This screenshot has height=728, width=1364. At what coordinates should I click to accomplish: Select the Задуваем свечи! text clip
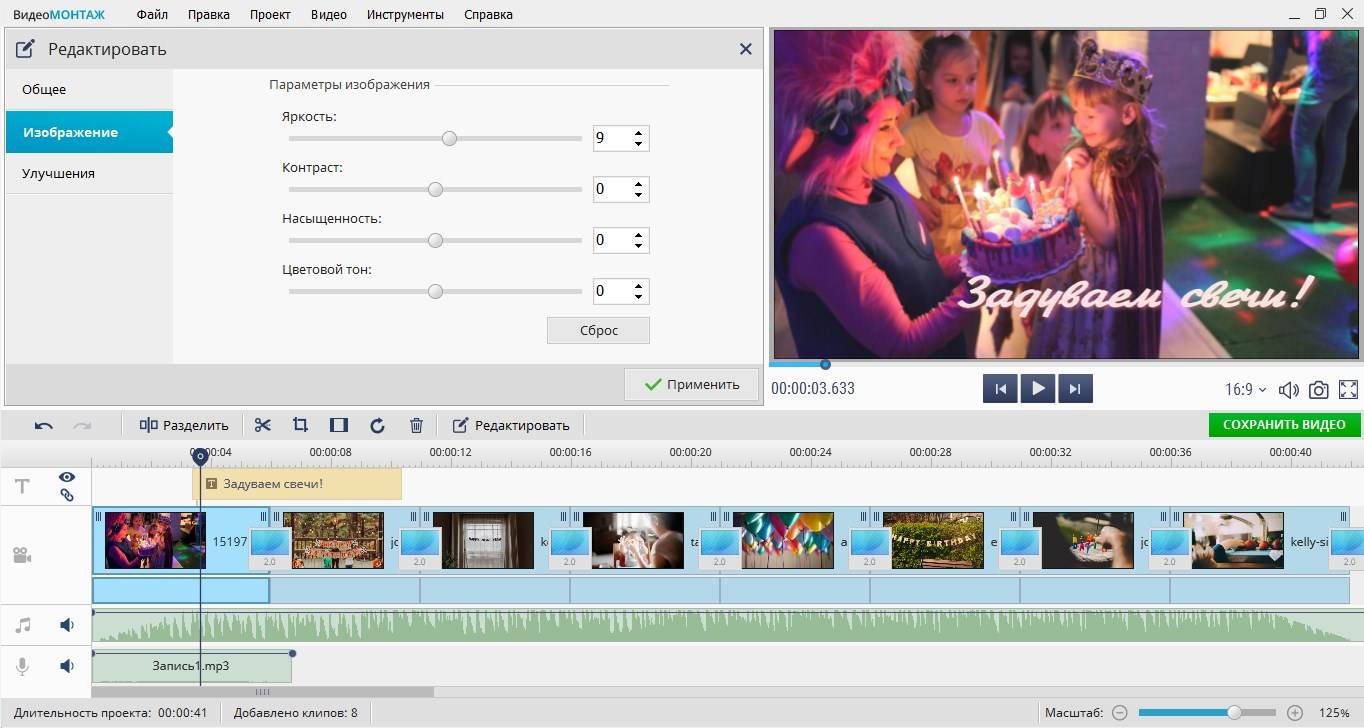[x=297, y=484]
